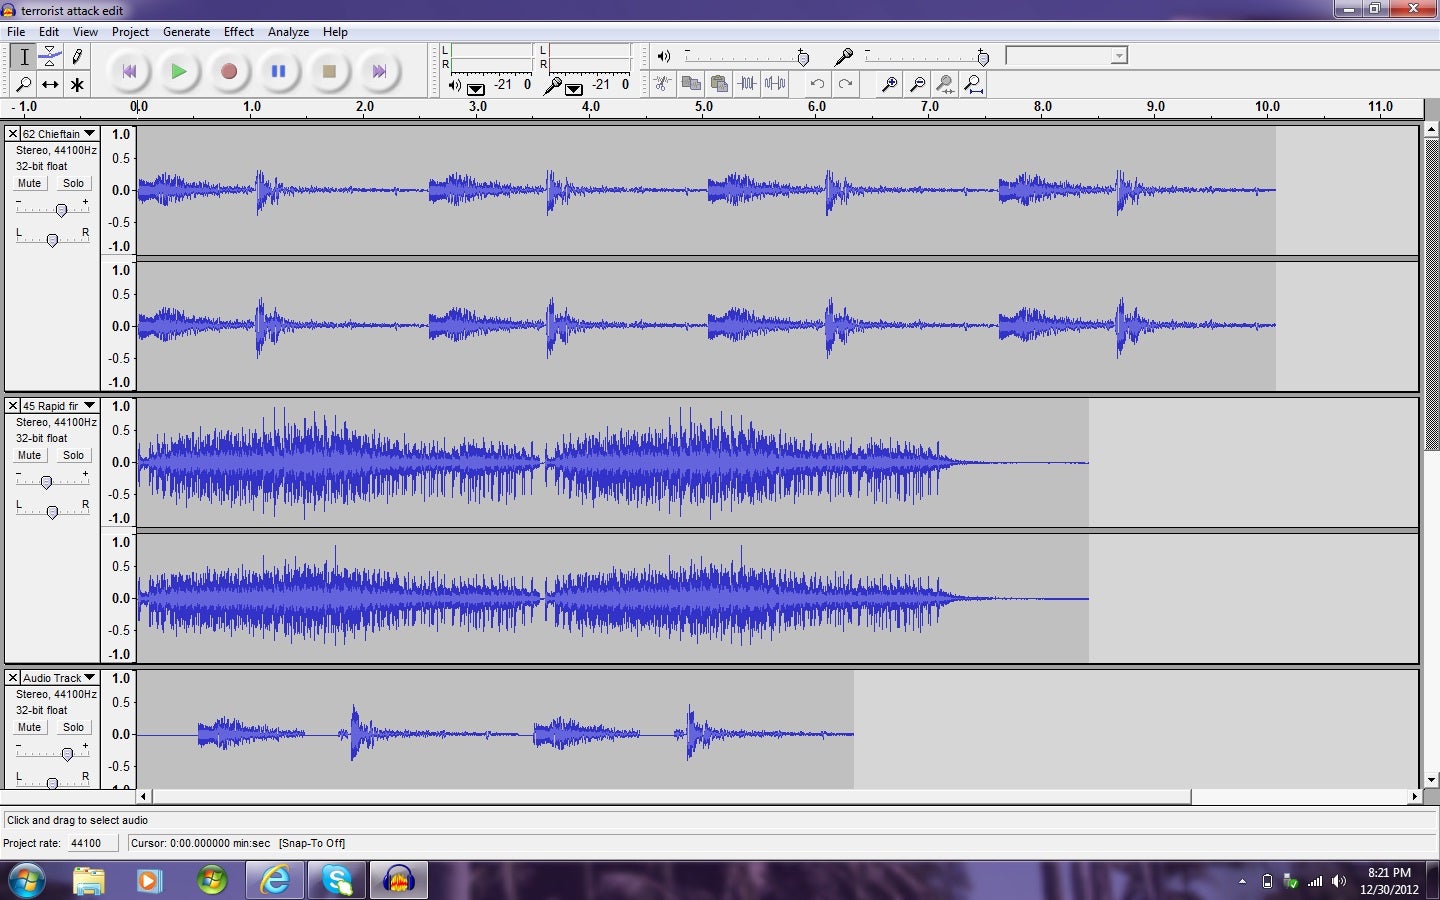The image size is (1440, 900).
Task: Open Internet Explorer from the taskbar
Action: click(x=275, y=881)
